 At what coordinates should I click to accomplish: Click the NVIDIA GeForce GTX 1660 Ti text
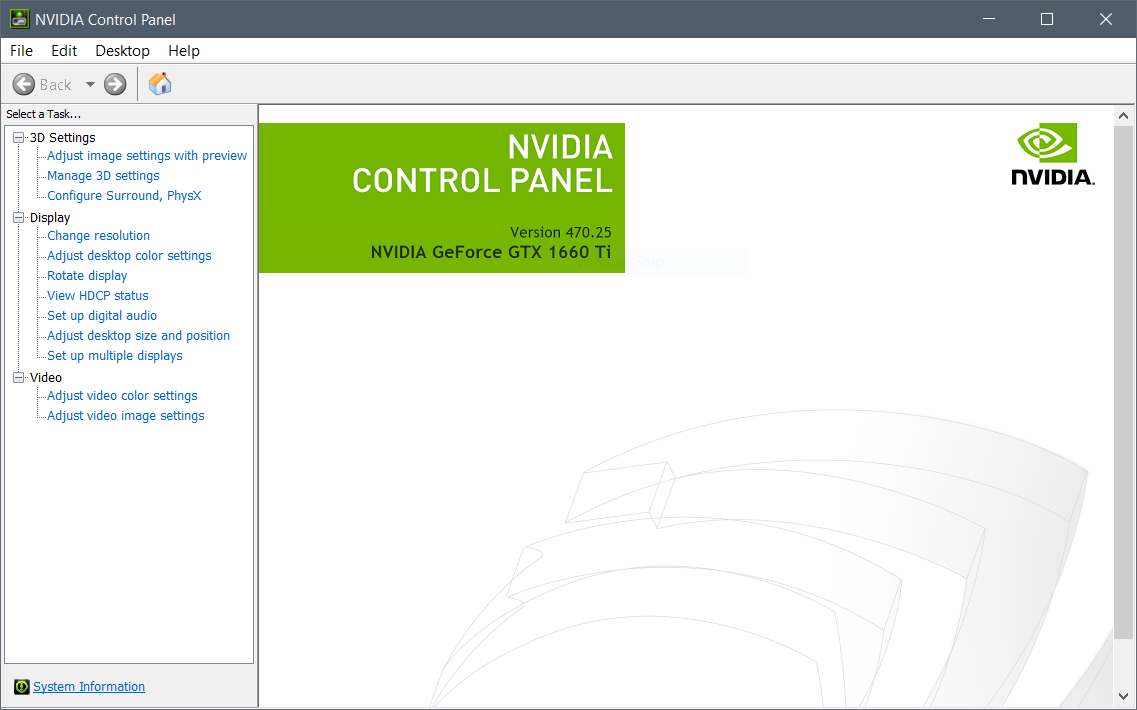[x=491, y=252]
